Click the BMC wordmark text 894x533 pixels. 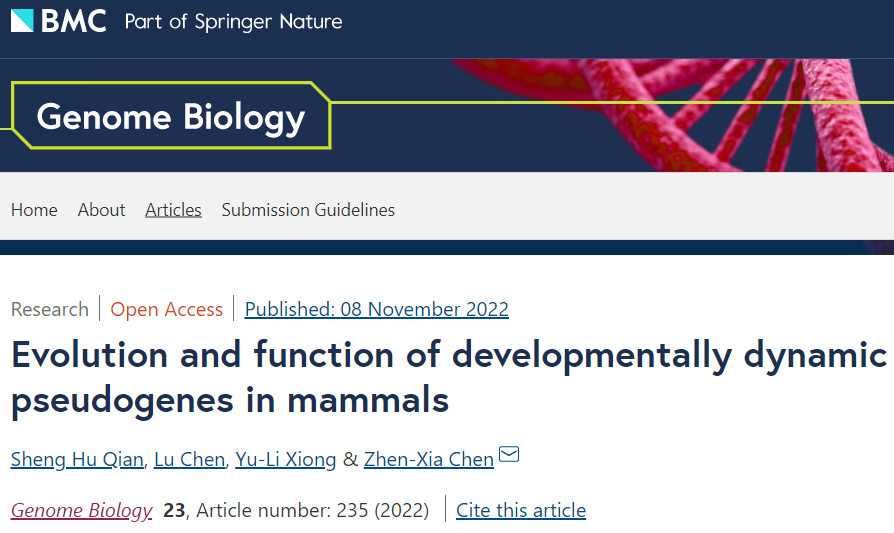click(x=74, y=21)
